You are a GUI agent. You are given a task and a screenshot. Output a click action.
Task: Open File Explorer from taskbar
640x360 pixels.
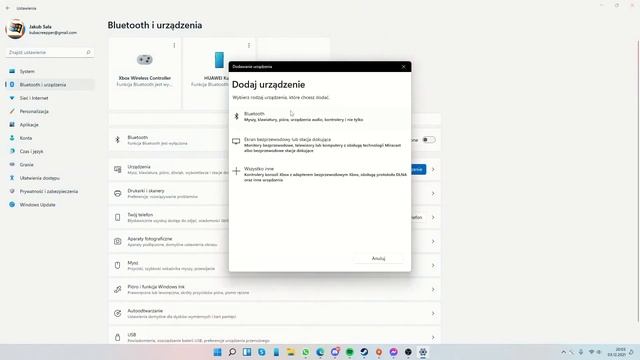point(291,352)
